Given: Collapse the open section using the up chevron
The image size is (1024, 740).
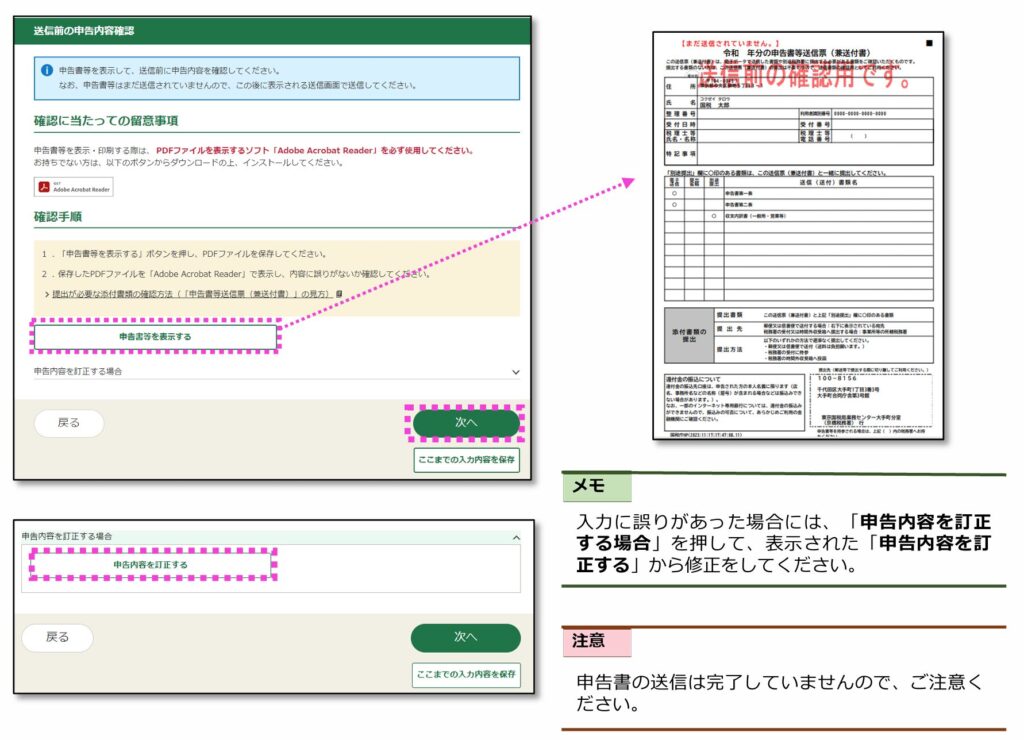Looking at the screenshot, I should point(515,537).
